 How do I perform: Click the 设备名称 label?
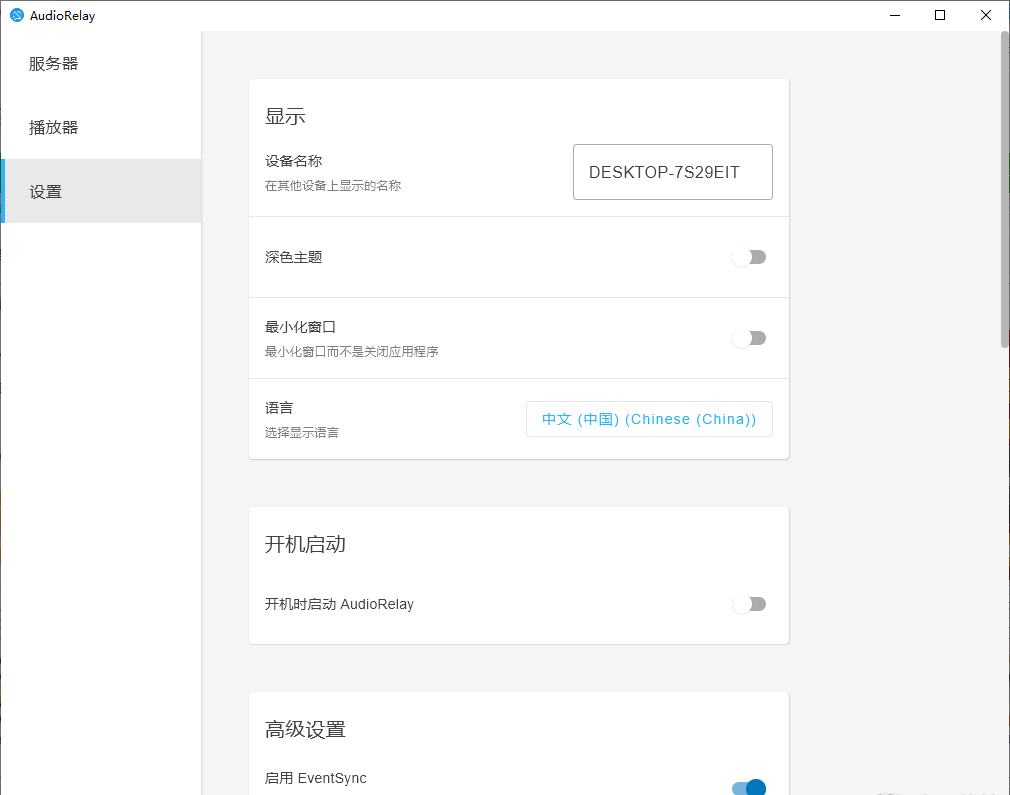click(x=294, y=161)
